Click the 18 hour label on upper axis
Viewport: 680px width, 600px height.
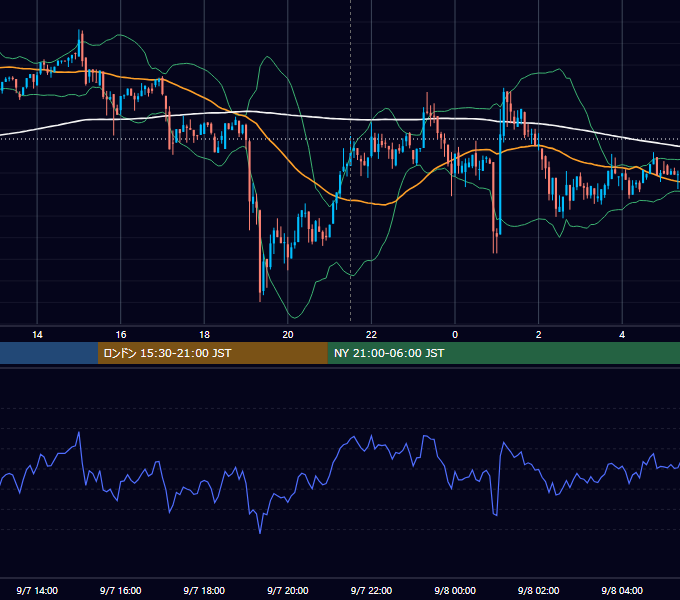(204, 335)
